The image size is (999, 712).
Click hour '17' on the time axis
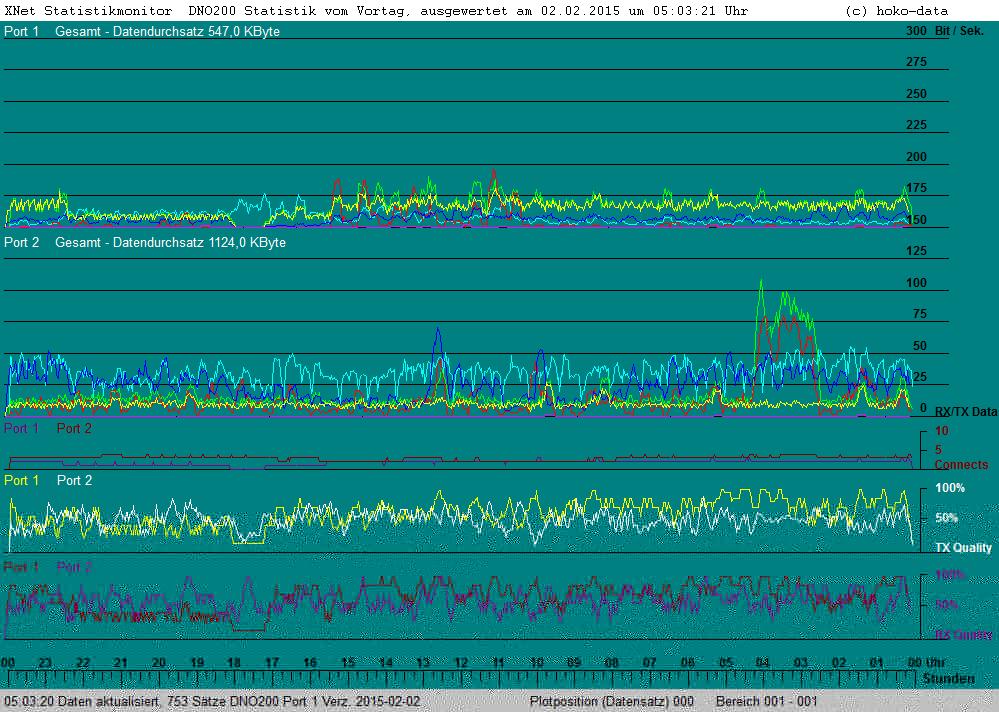[272, 662]
